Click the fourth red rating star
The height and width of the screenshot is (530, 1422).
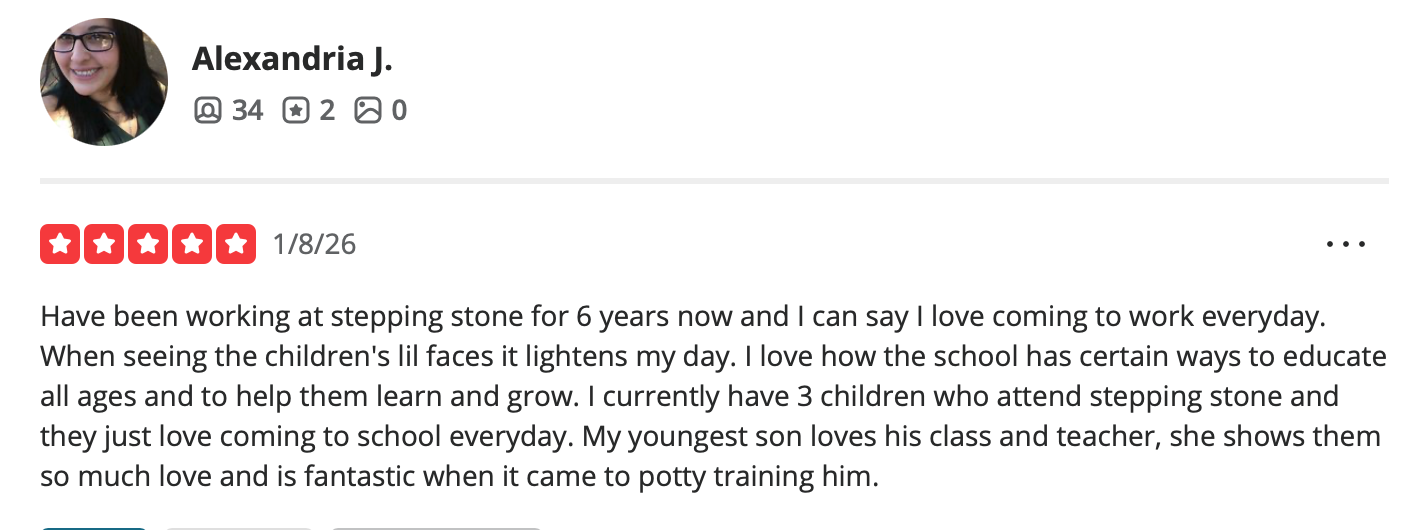point(192,244)
